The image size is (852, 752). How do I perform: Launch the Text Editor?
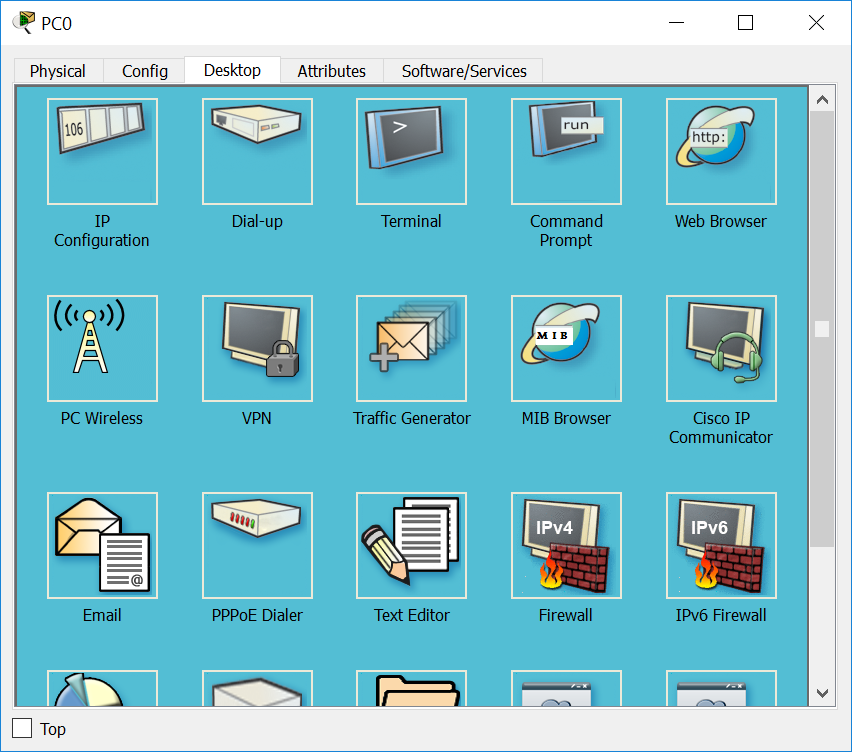(411, 546)
